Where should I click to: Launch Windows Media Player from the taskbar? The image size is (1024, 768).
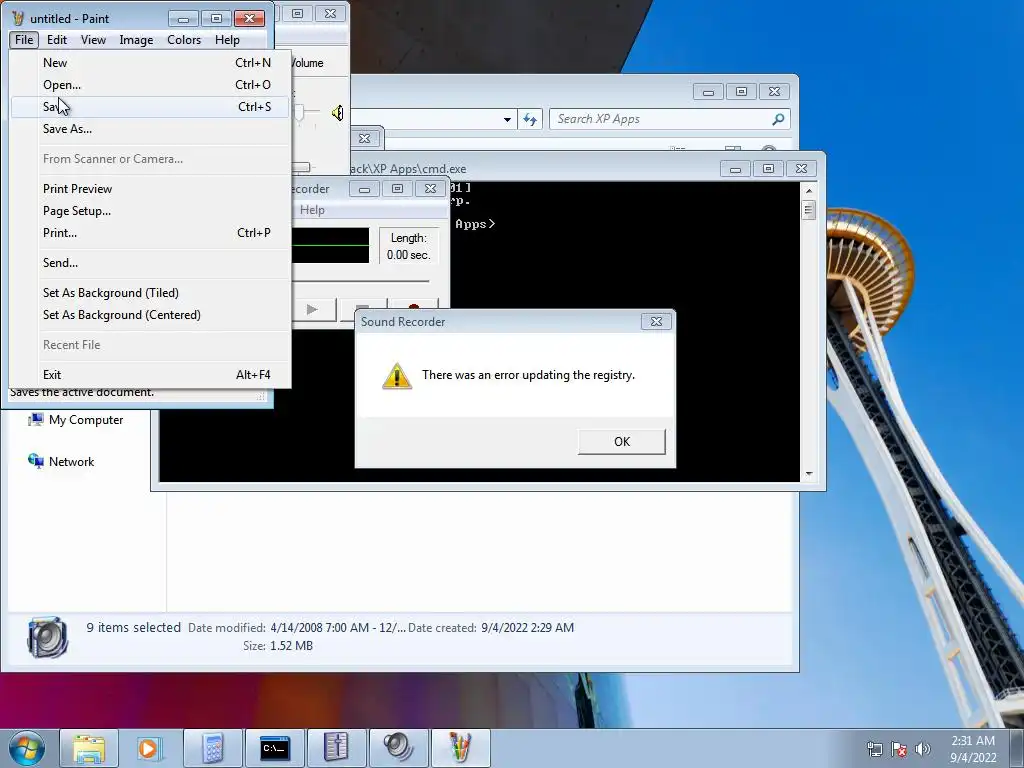[x=148, y=748]
